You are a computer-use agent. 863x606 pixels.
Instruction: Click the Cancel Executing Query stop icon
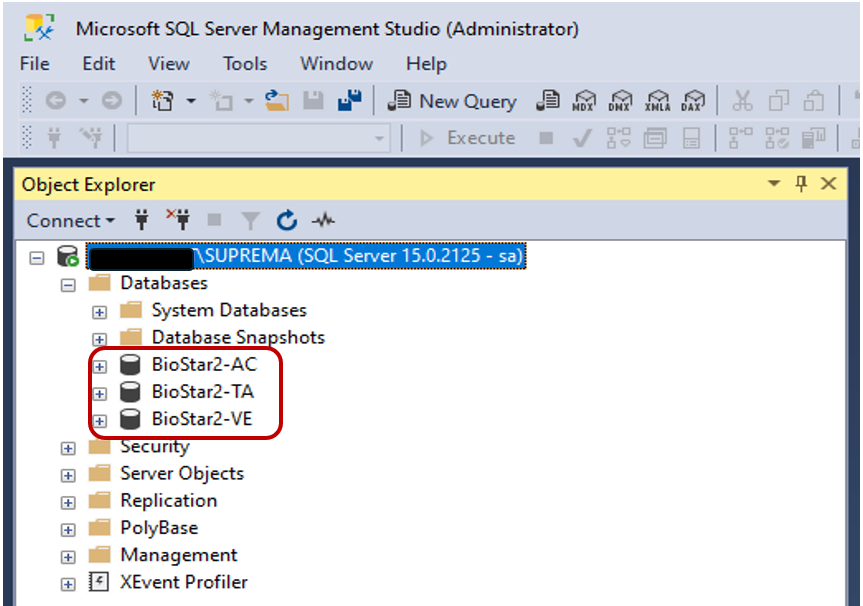tap(546, 138)
